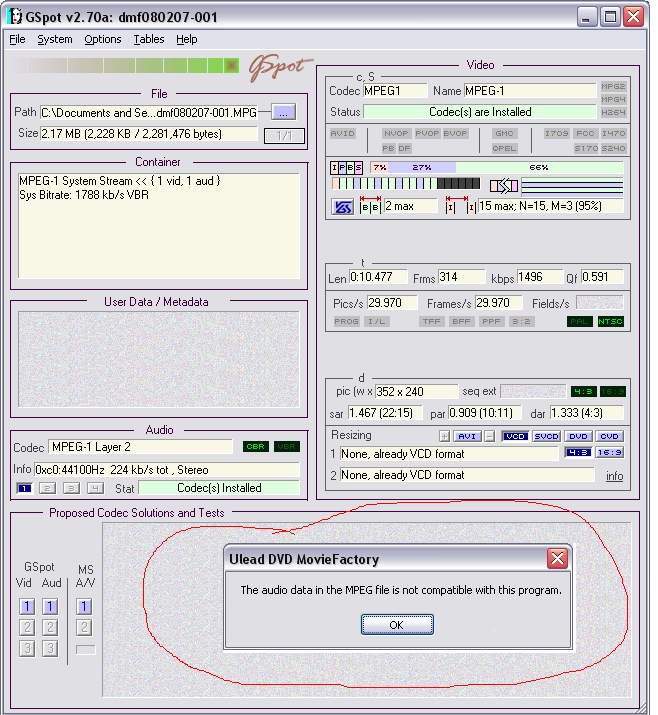Click the H264 codec indicator

613,112
